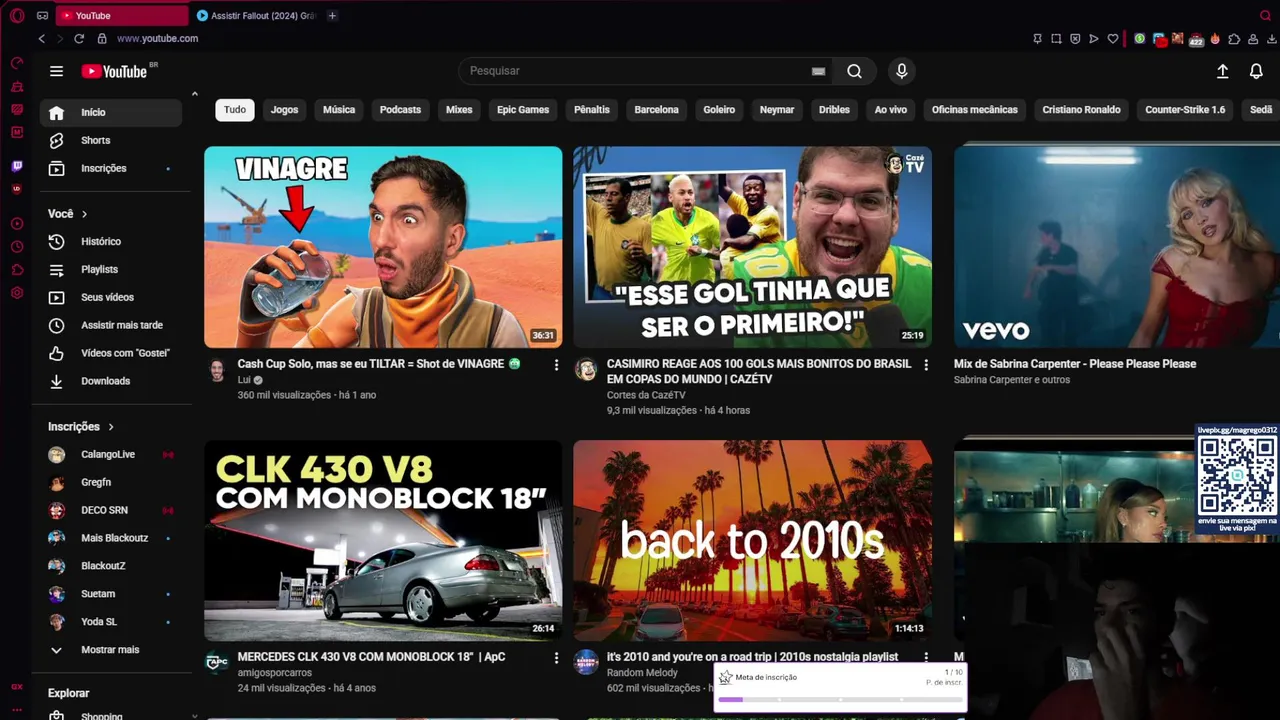This screenshot has height=720, width=1280.
Task: Open options menu for Casimiro Reage video
Action: [925, 365]
